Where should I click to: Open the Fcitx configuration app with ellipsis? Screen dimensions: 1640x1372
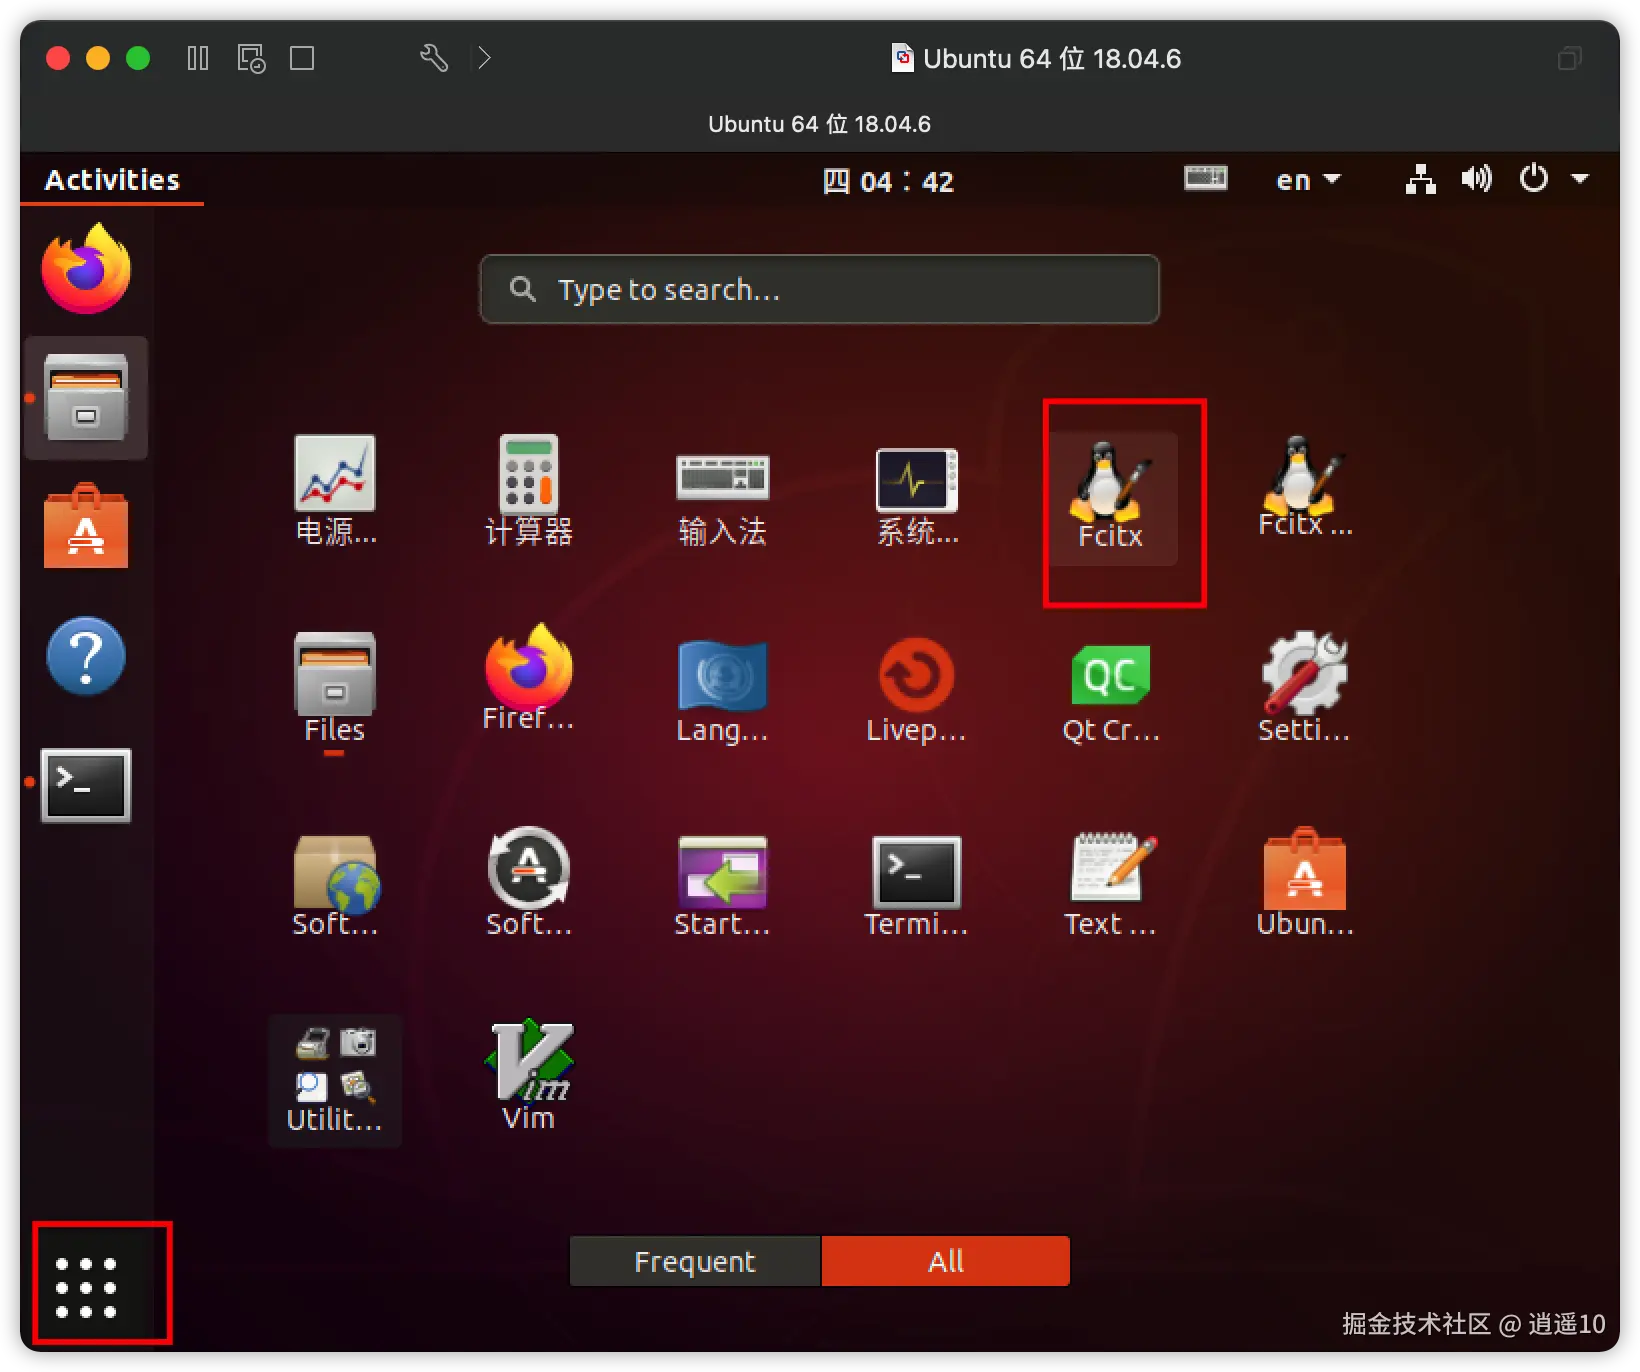(x=1305, y=488)
